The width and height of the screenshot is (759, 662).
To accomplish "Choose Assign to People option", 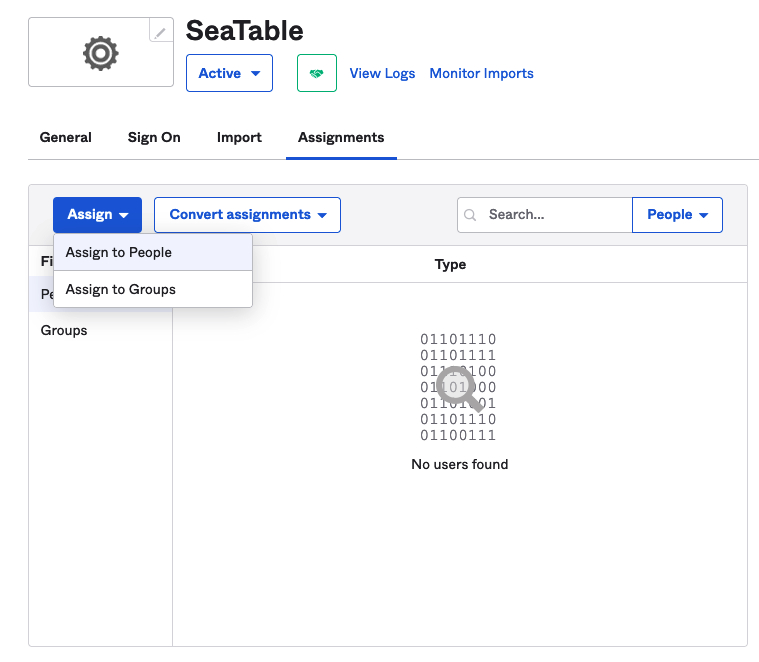I will click(153, 252).
